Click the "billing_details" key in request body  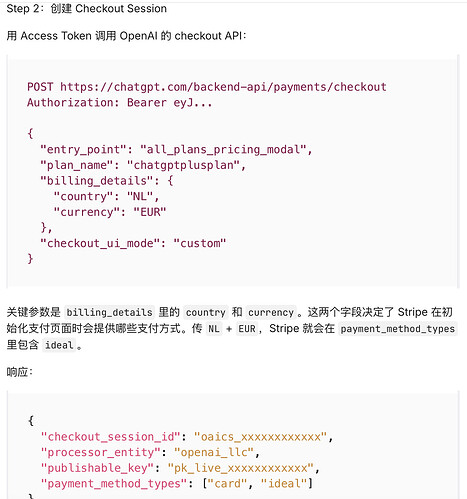(x=97, y=181)
